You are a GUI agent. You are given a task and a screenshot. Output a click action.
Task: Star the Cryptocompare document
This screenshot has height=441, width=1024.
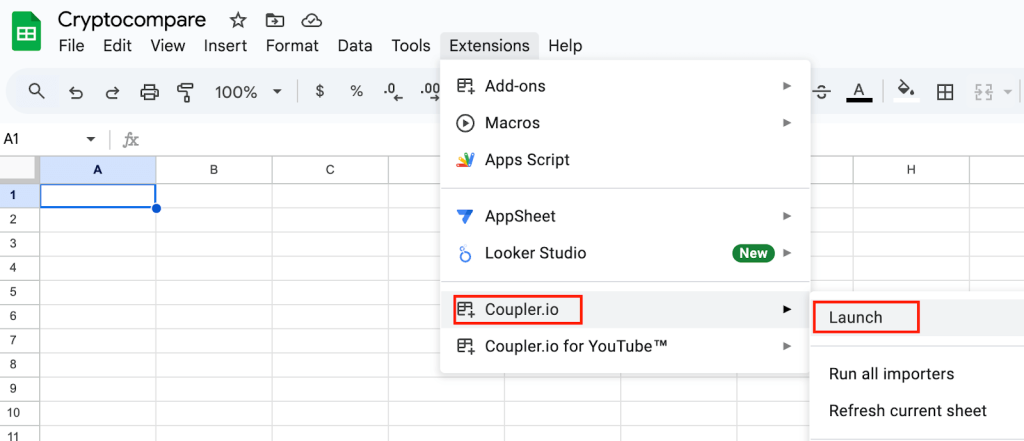(x=238, y=20)
